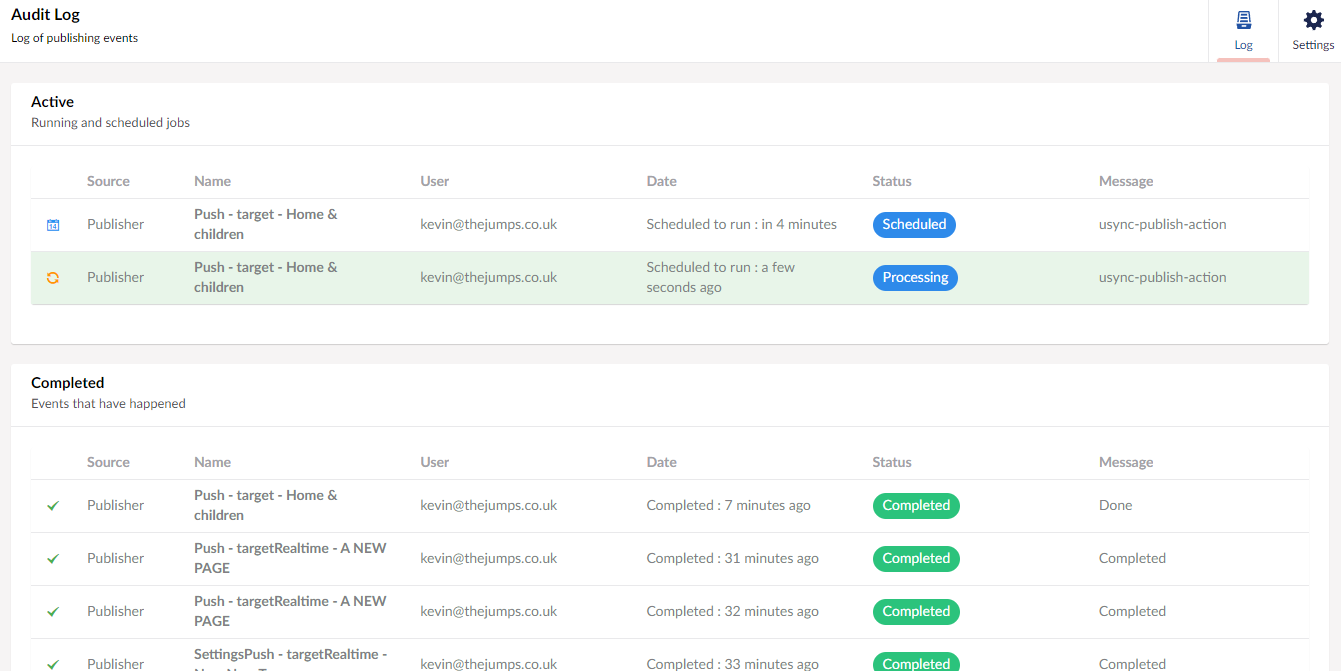Screen dimensions: 1341x671
Task: Click the Date column header in Completed table
Action: tap(661, 462)
